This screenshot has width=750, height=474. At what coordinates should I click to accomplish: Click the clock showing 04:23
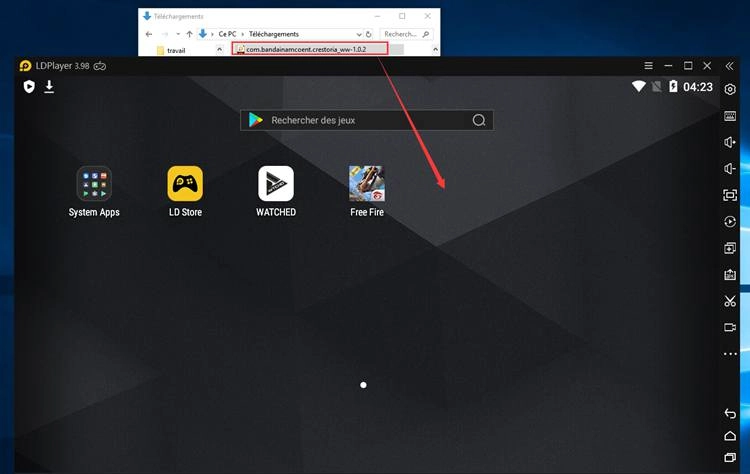coord(698,87)
